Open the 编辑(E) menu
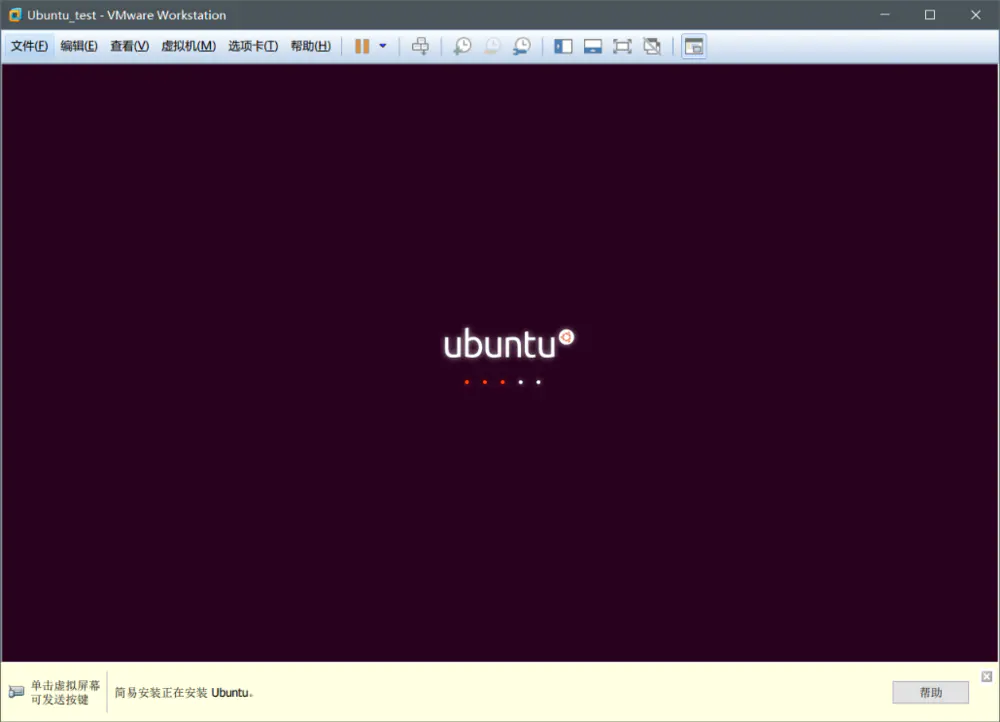This screenshot has height=722, width=1000. pyautogui.click(x=79, y=46)
